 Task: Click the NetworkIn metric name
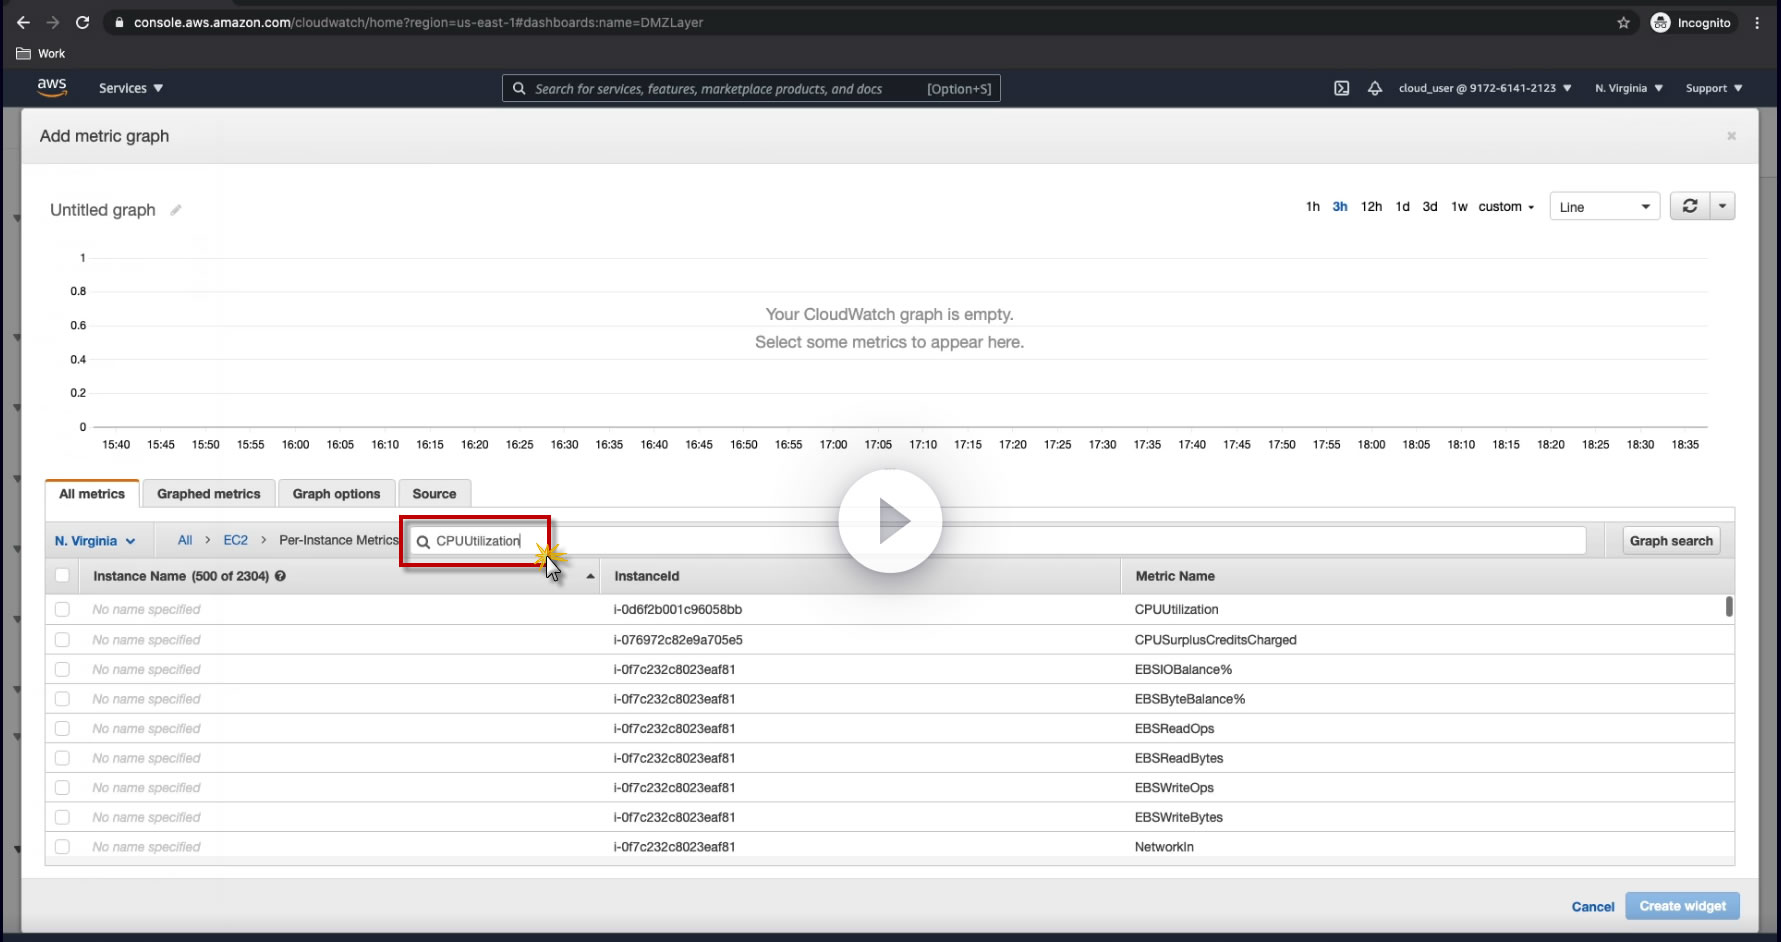[1164, 847]
